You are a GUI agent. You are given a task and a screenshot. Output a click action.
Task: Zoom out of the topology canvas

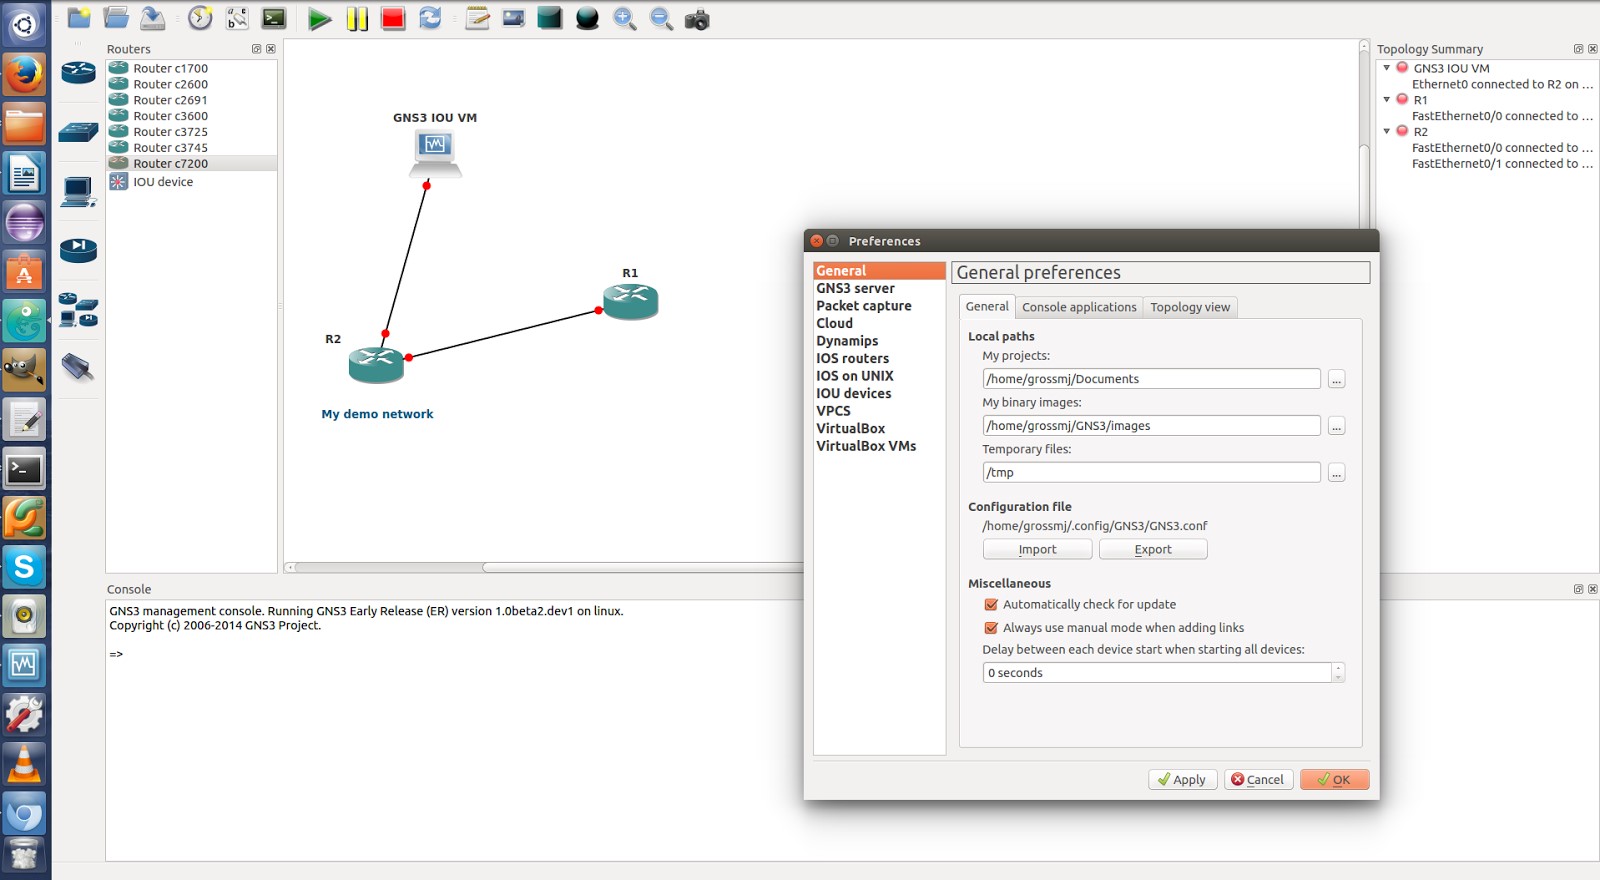pyautogui.click(x=661, y=18)
